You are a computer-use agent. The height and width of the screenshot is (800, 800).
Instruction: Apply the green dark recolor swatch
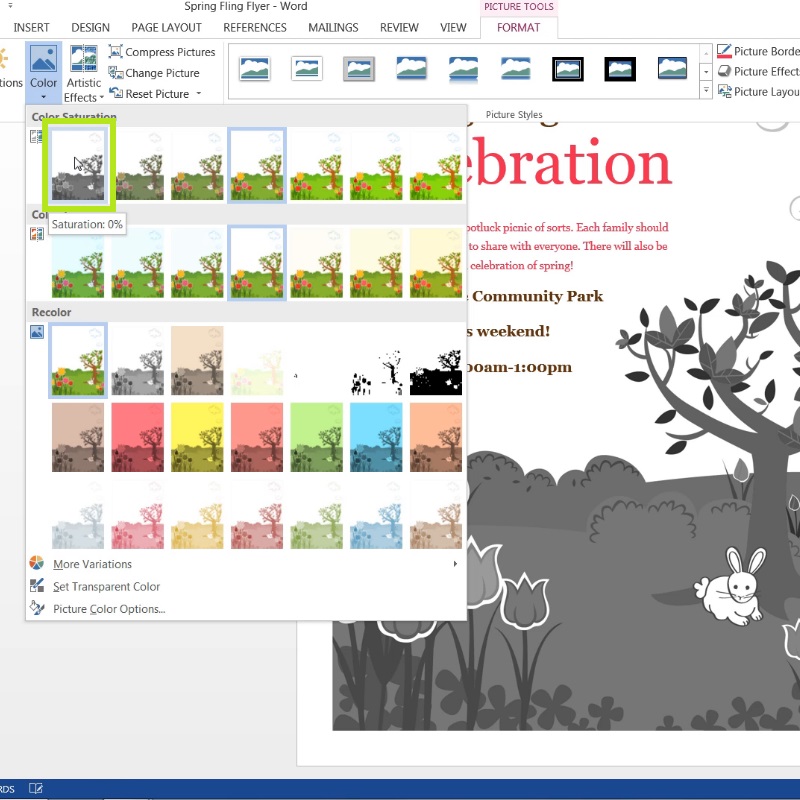(316, 437)
